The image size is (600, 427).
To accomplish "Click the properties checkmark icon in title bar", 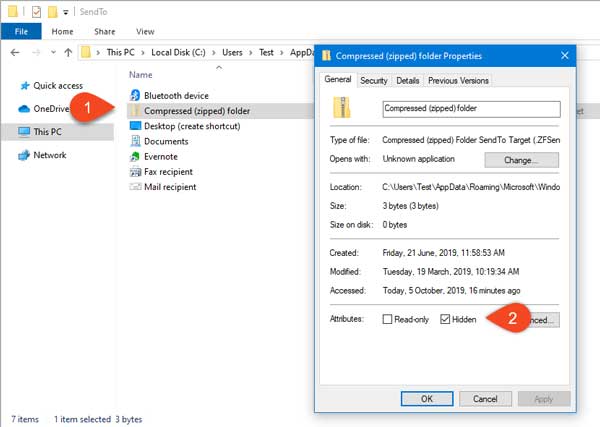I will coord(36,12).
